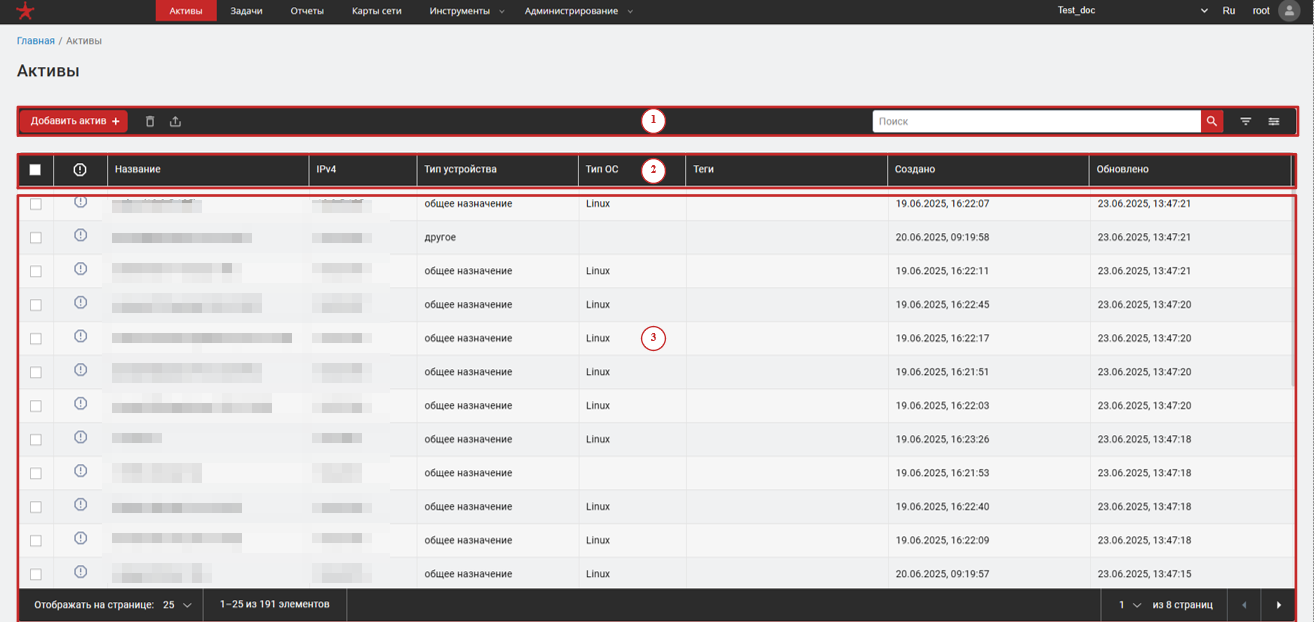The width and height of the screenshot is (1315, 622).
Task: Click the red star logo
Action: click(26, 12)
